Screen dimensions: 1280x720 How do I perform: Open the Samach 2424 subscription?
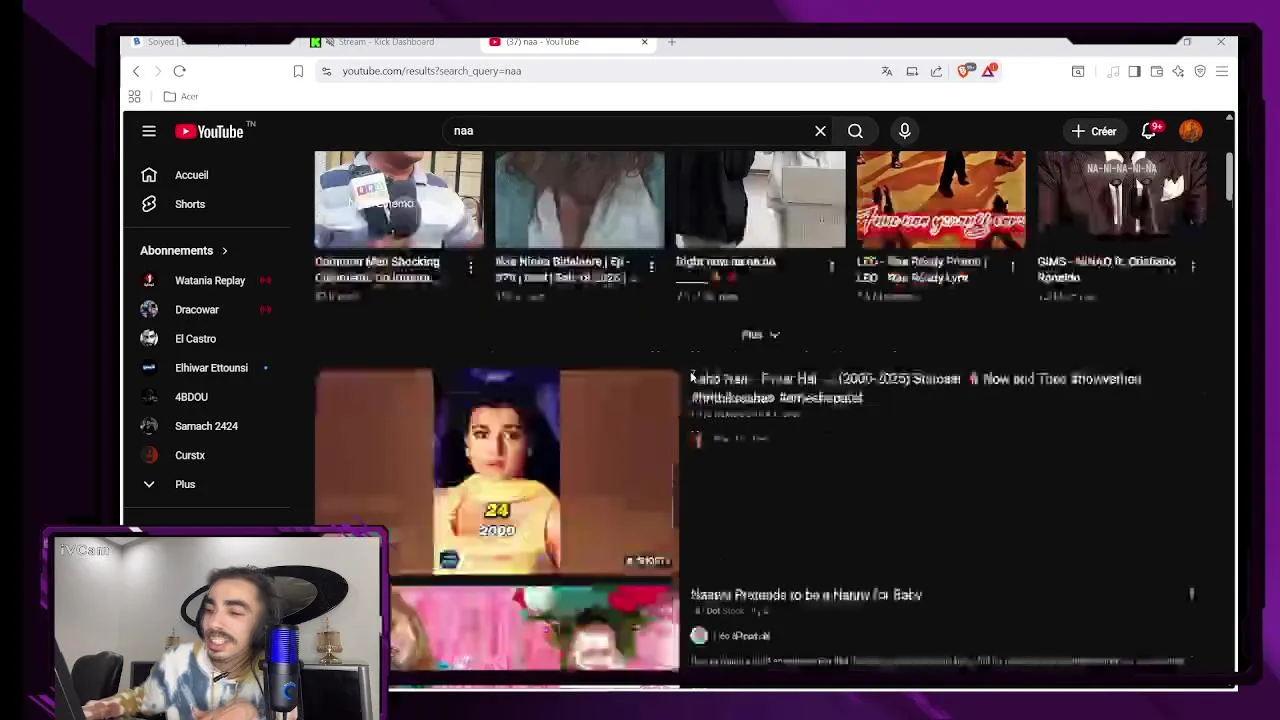click(x=206, y=426)
